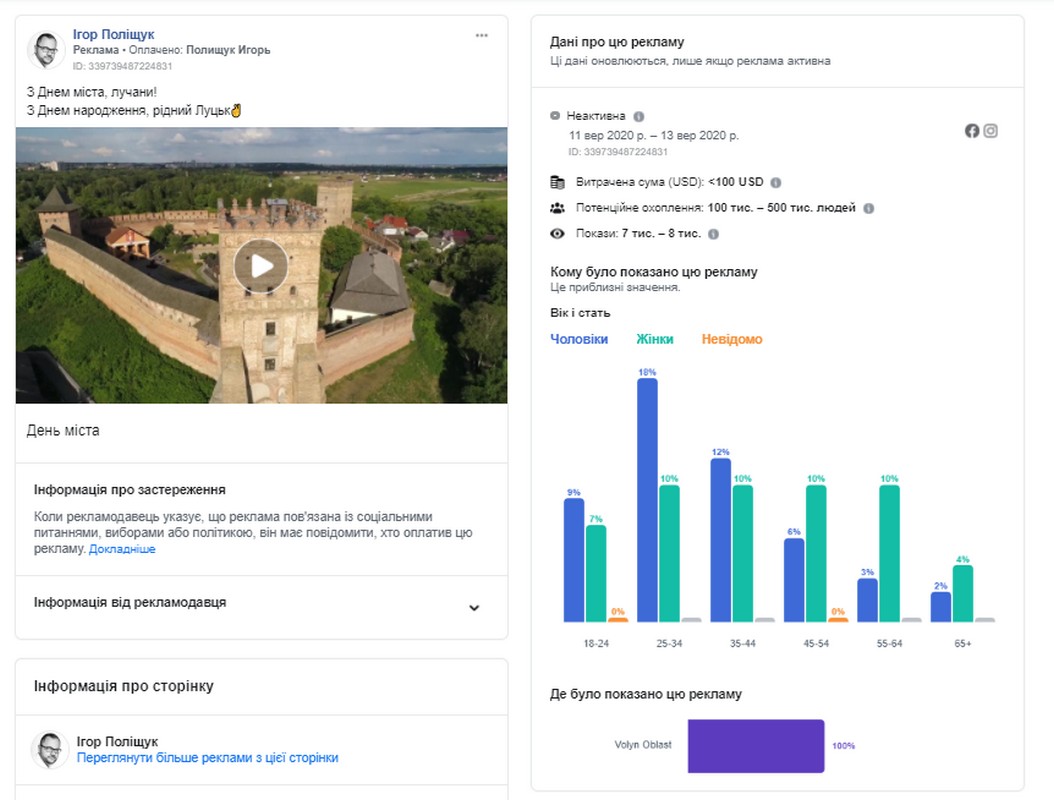
Task: Click info icon beside Витрачена сума
Action: coord(776,183)
